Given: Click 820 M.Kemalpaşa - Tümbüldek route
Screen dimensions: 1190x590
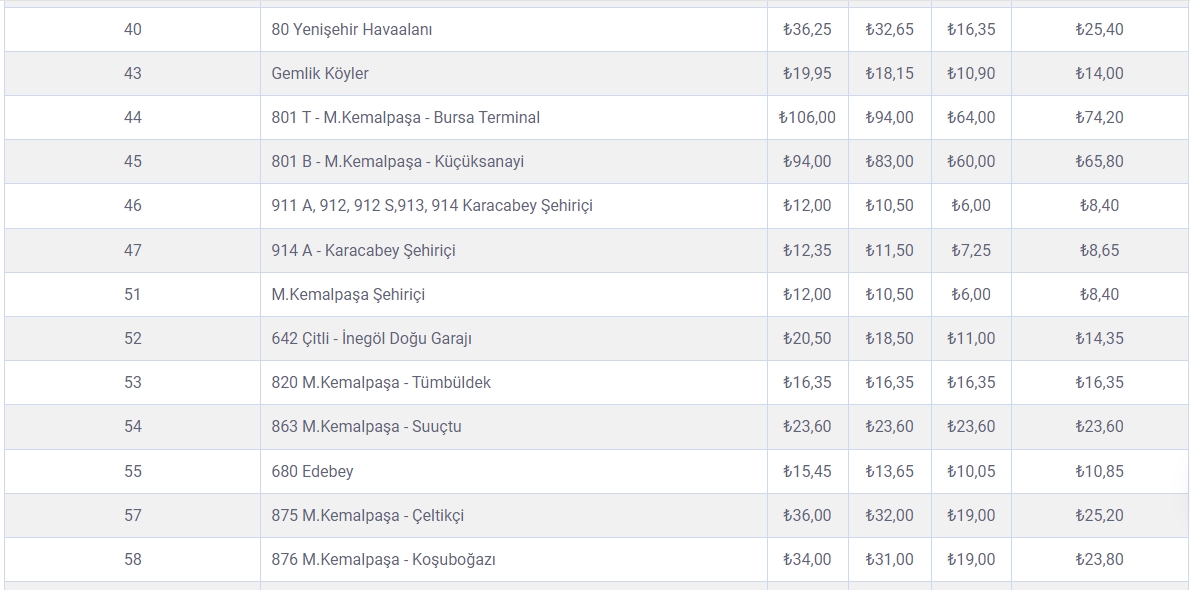Looking at the screenshot, I should pos(381,383).
